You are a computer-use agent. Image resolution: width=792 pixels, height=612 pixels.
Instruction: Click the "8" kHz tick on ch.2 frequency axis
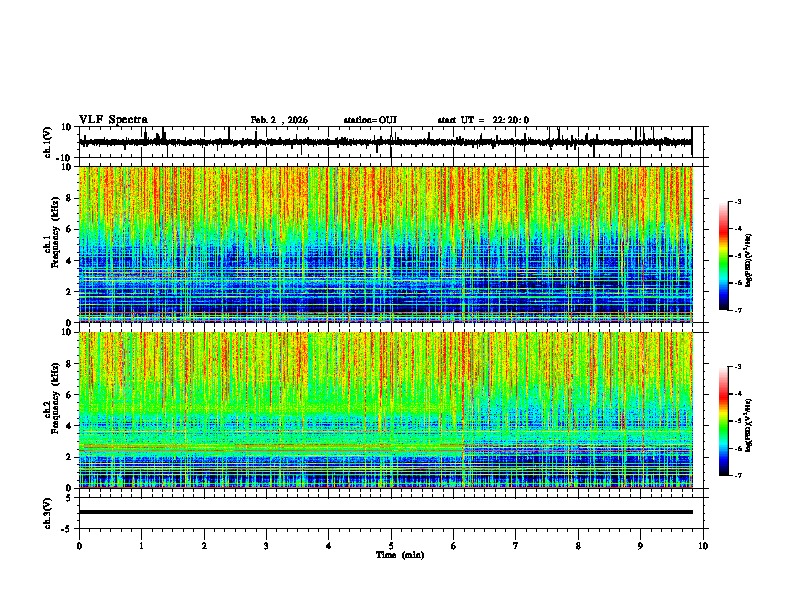coord(69,364)
